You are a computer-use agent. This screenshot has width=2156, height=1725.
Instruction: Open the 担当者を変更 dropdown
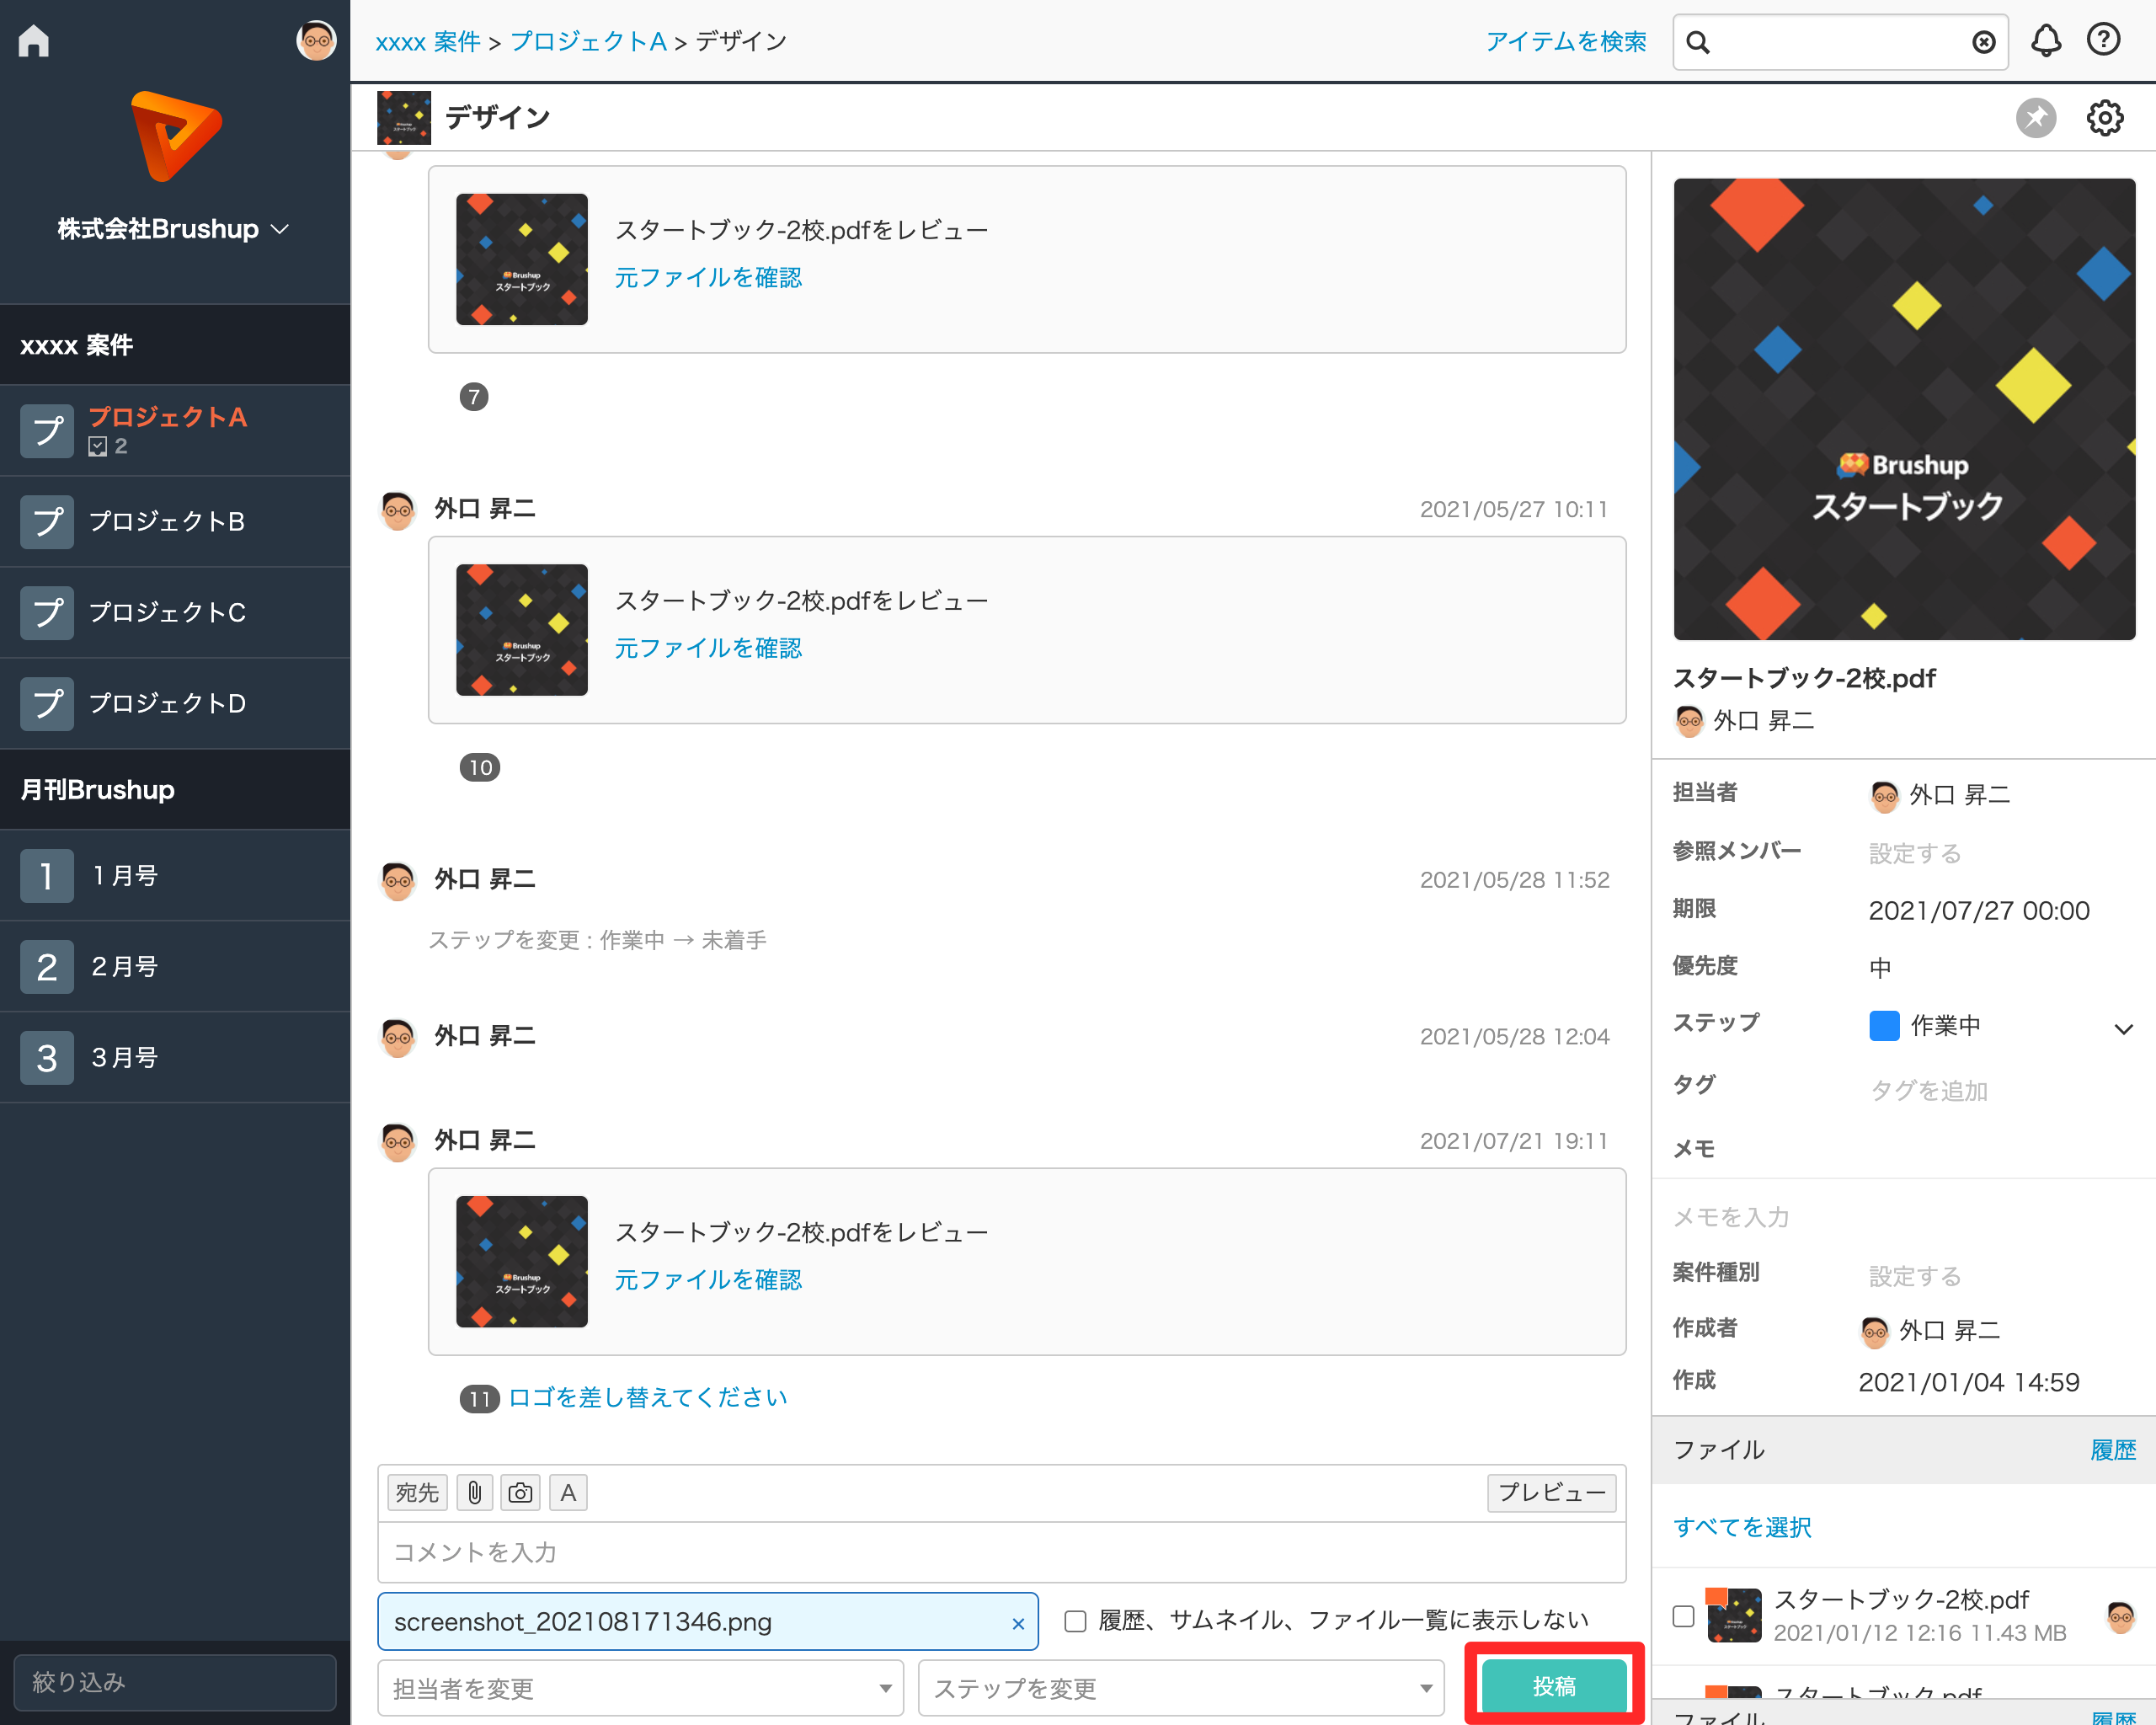pos(640,1688)
